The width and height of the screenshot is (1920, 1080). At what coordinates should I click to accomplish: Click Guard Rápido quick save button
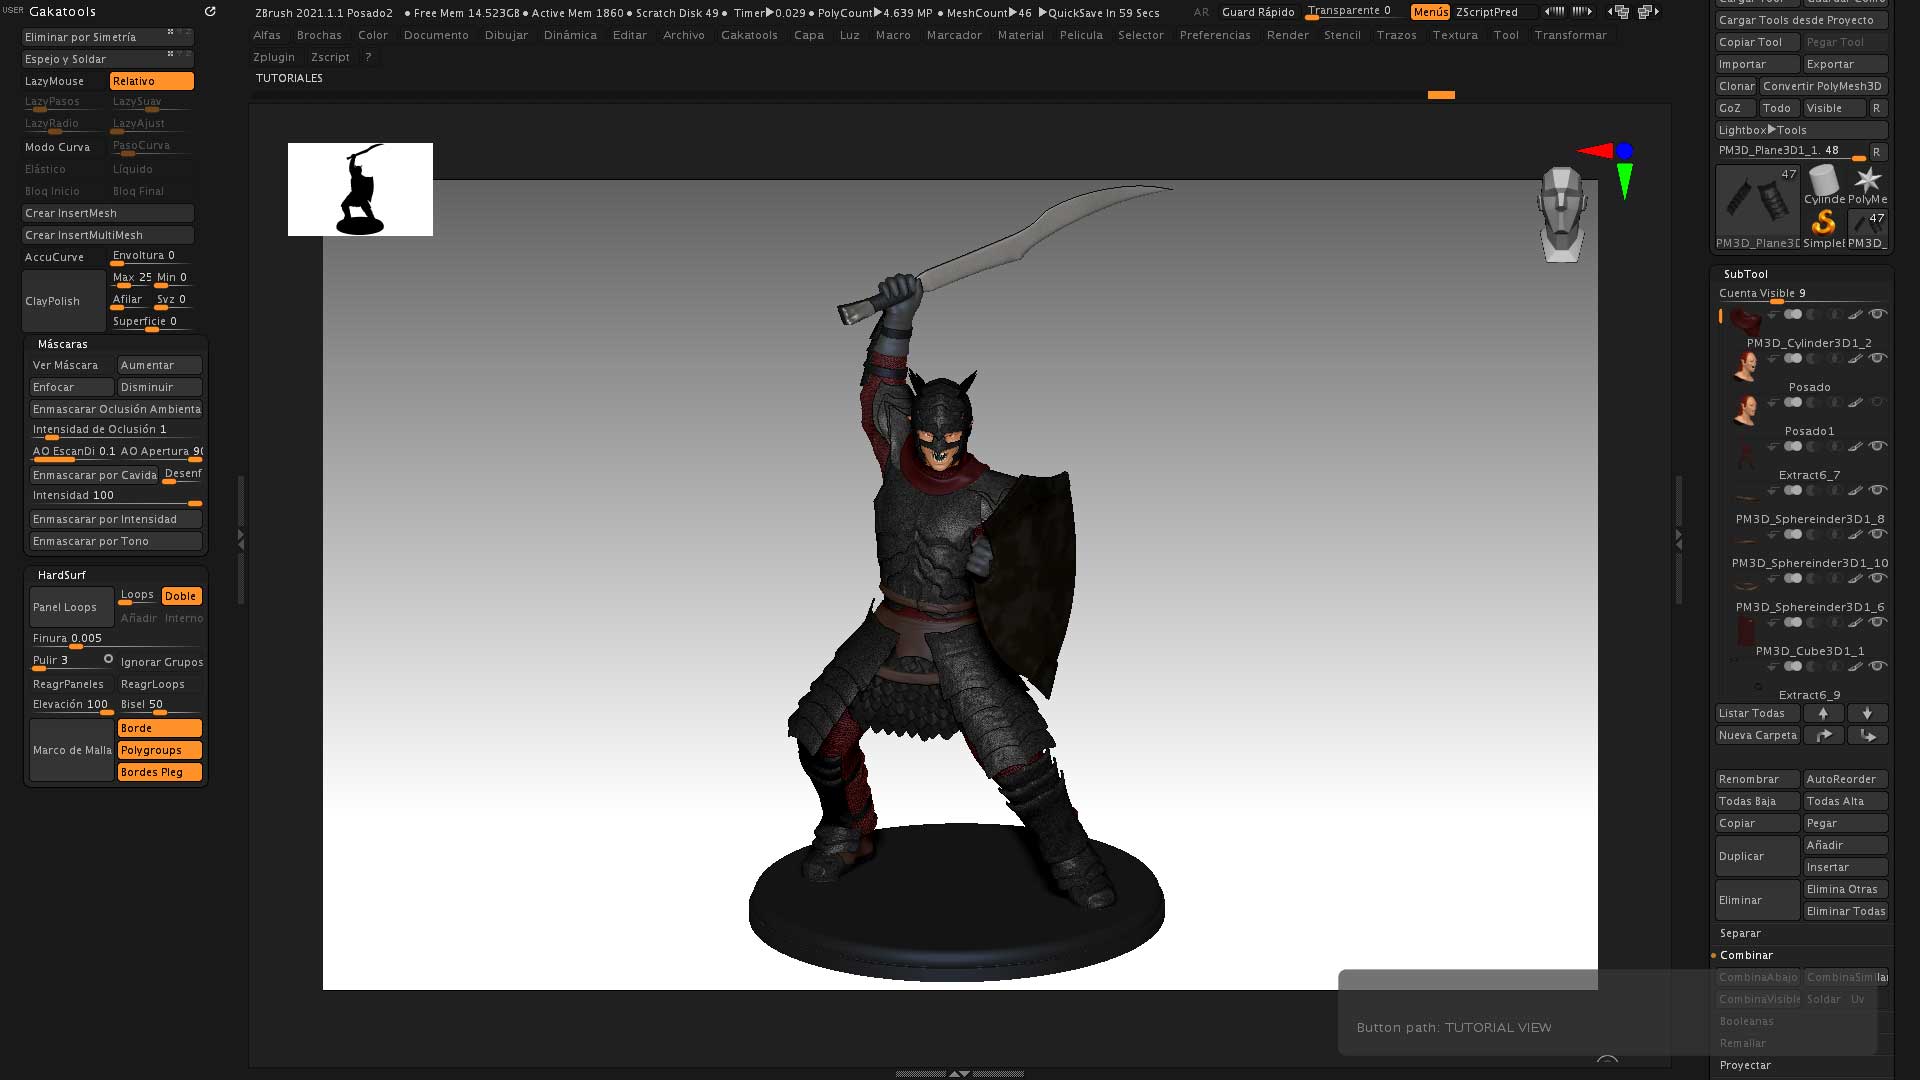pyautogui.click(x=1258, y=12)
